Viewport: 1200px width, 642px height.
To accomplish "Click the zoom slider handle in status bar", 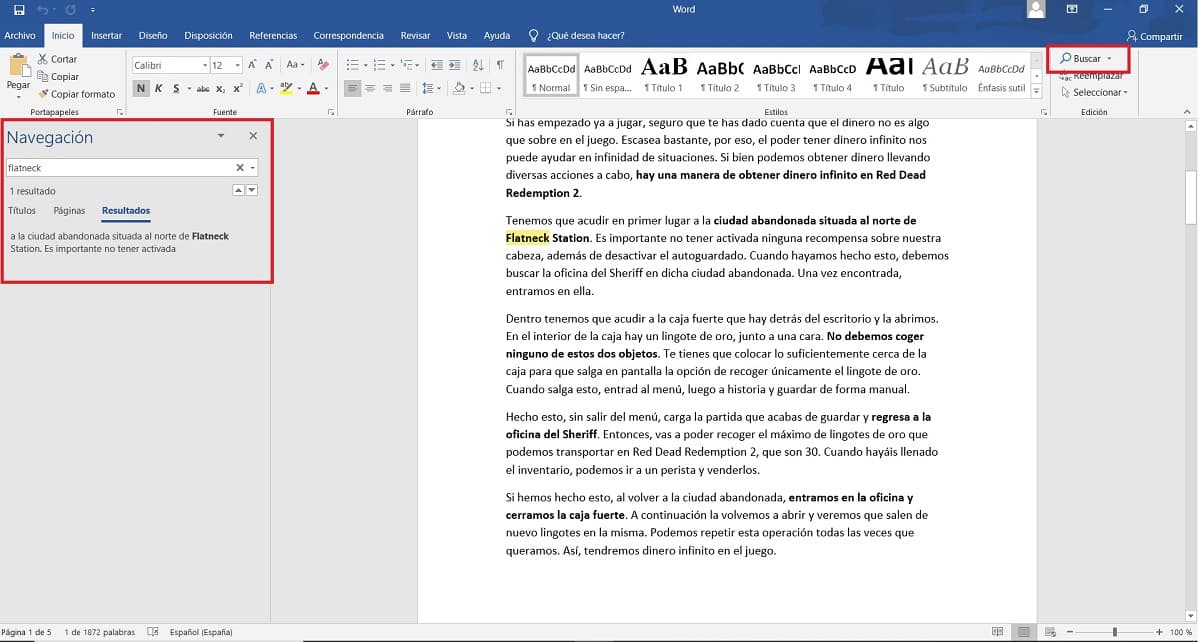I will point(1114,632).
